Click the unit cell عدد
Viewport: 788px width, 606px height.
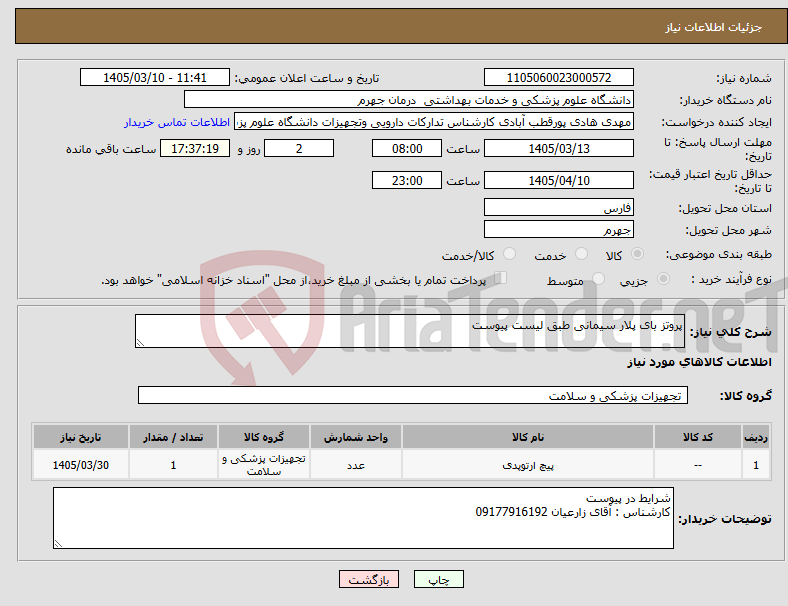[x=356, y=465]
